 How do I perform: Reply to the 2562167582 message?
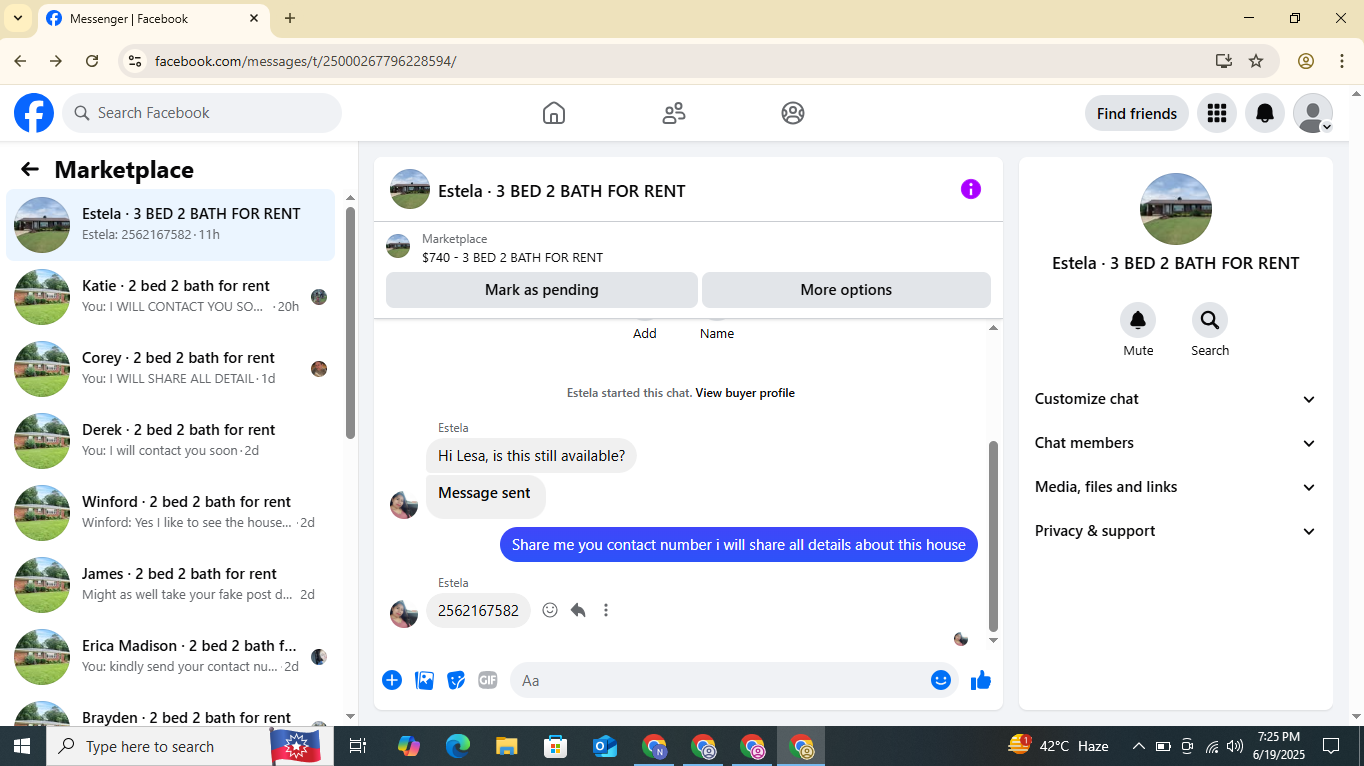coord(578,610)
